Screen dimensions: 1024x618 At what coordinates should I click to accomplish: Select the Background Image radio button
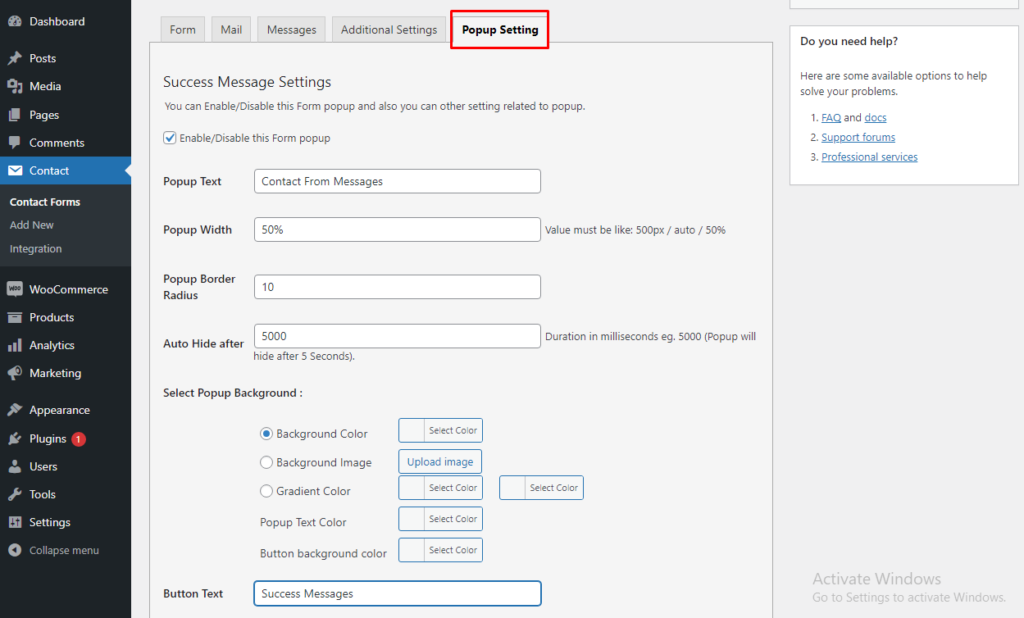pos(266,463)
